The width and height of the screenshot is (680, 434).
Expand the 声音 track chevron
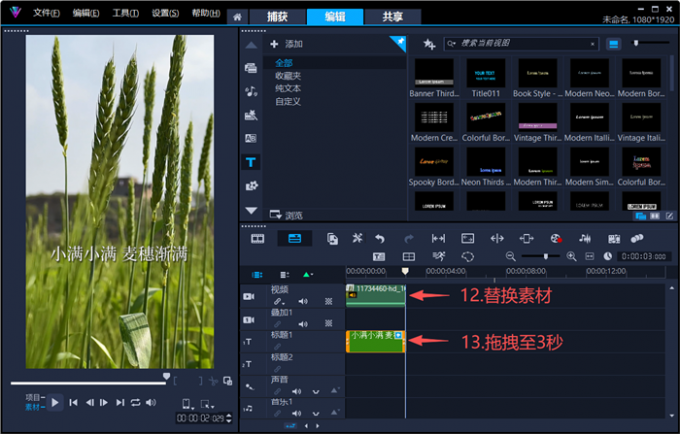[316, 392]
